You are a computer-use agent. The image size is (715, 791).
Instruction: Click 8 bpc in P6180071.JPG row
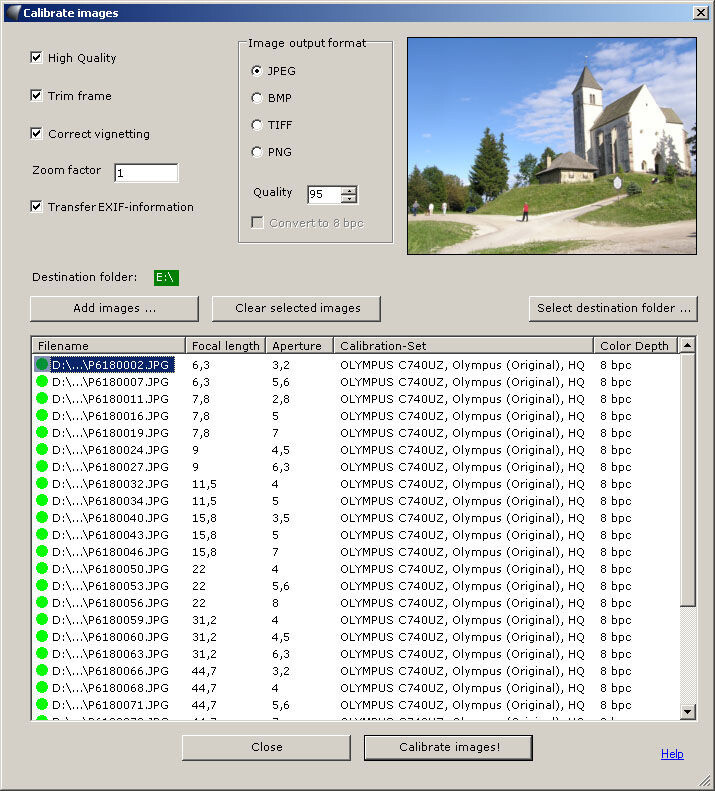(616, 705)
